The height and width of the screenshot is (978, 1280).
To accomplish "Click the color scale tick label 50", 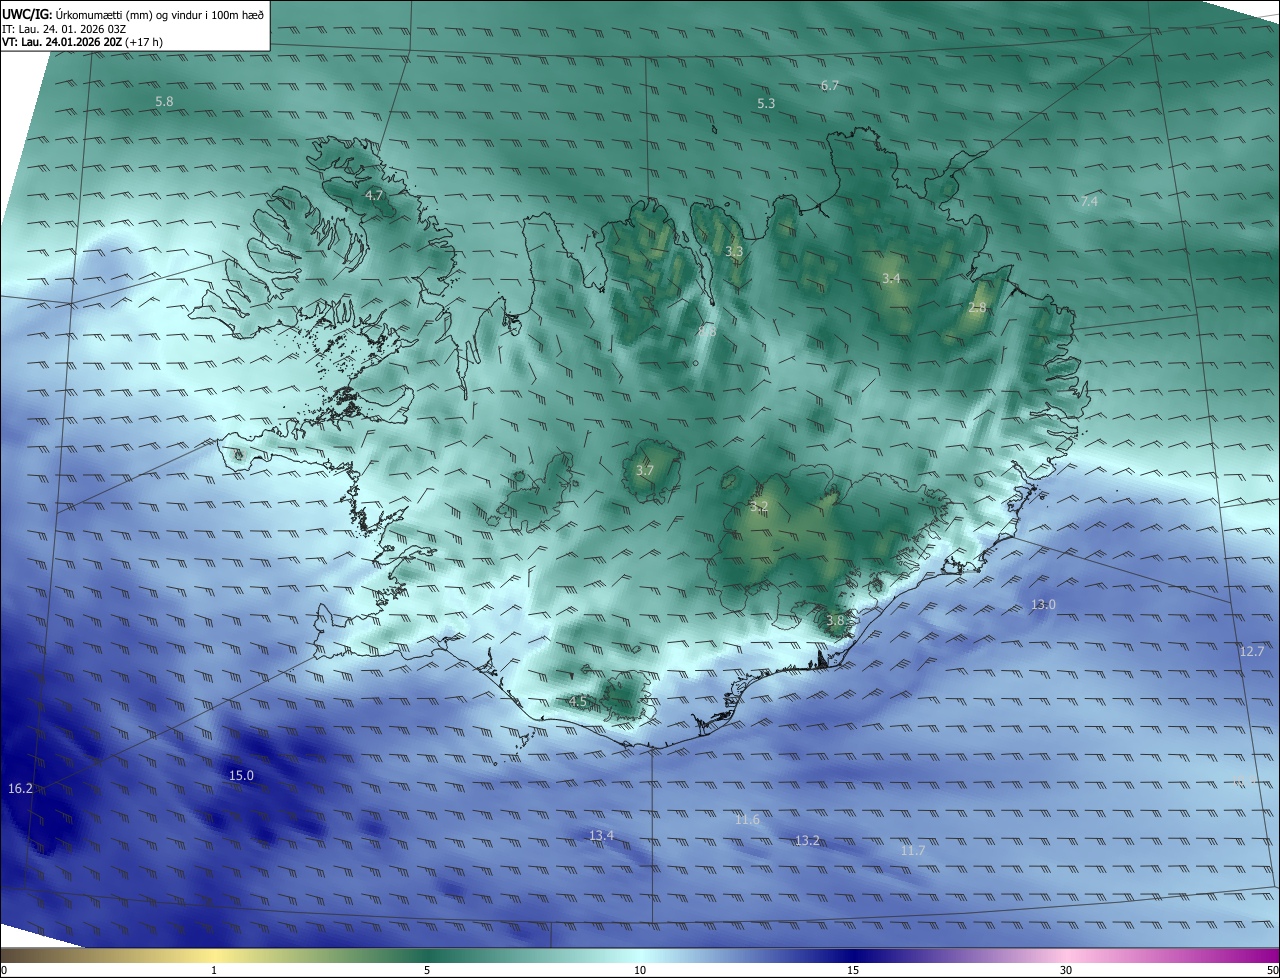I will pos(1272,970).
